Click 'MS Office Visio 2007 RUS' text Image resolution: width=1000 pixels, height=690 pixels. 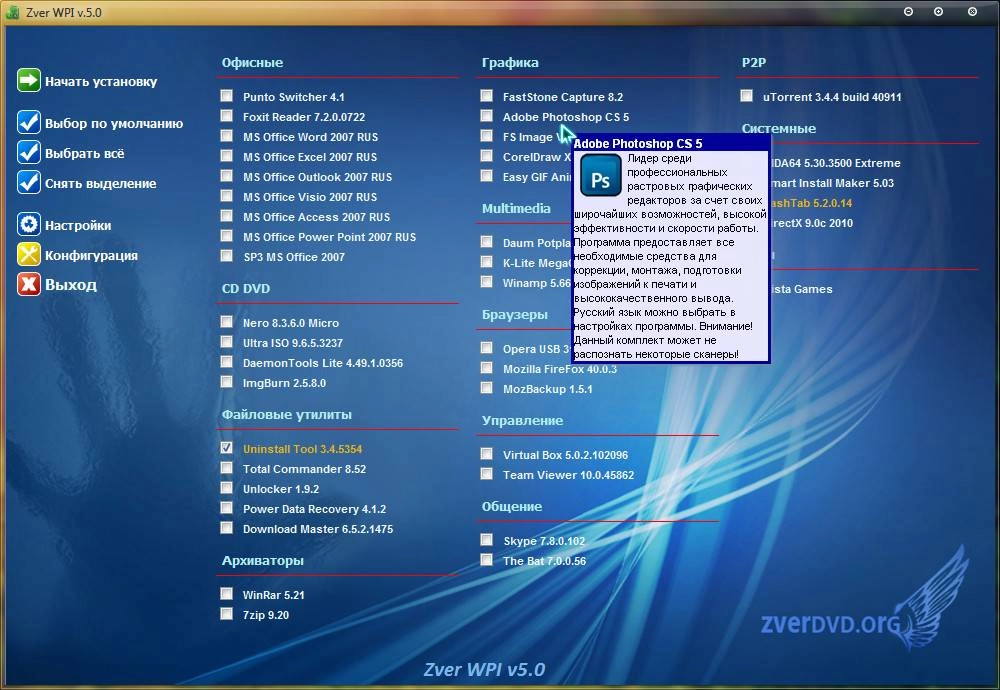pyautogui.click(x=310, y=197)
